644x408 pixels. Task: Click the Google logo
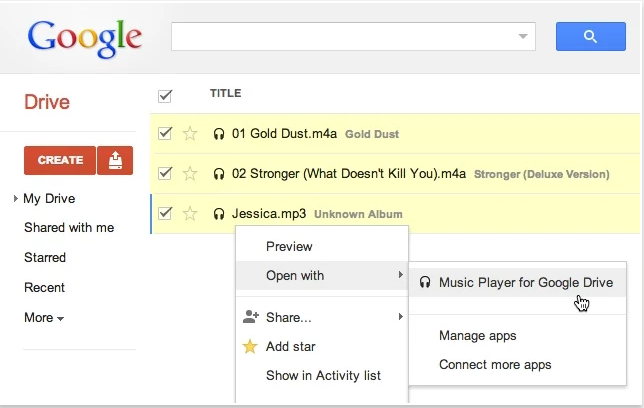tap(85, 38)
